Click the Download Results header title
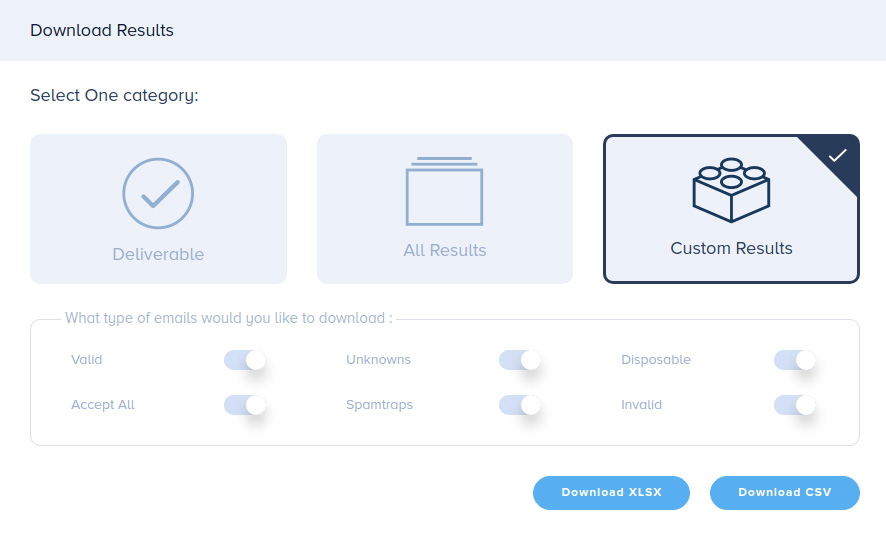Screen dimensions: 886x533 click(x=102, y=30)
